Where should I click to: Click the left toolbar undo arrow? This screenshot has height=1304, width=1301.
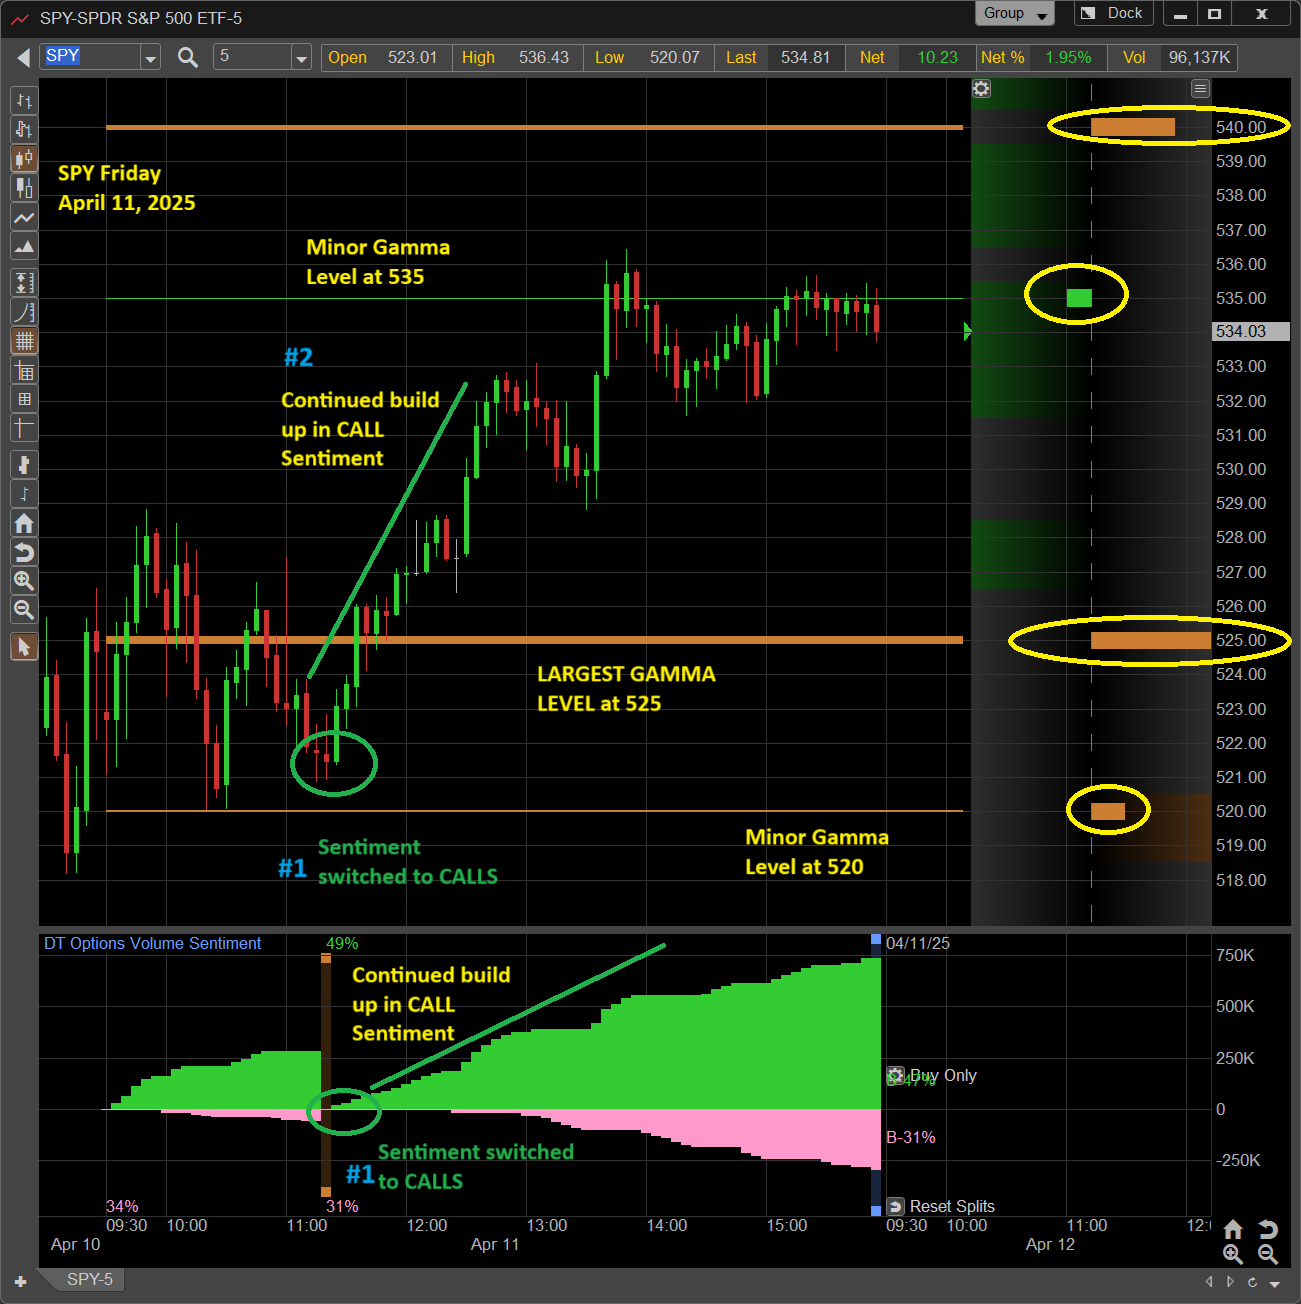[x=24, y=552]
